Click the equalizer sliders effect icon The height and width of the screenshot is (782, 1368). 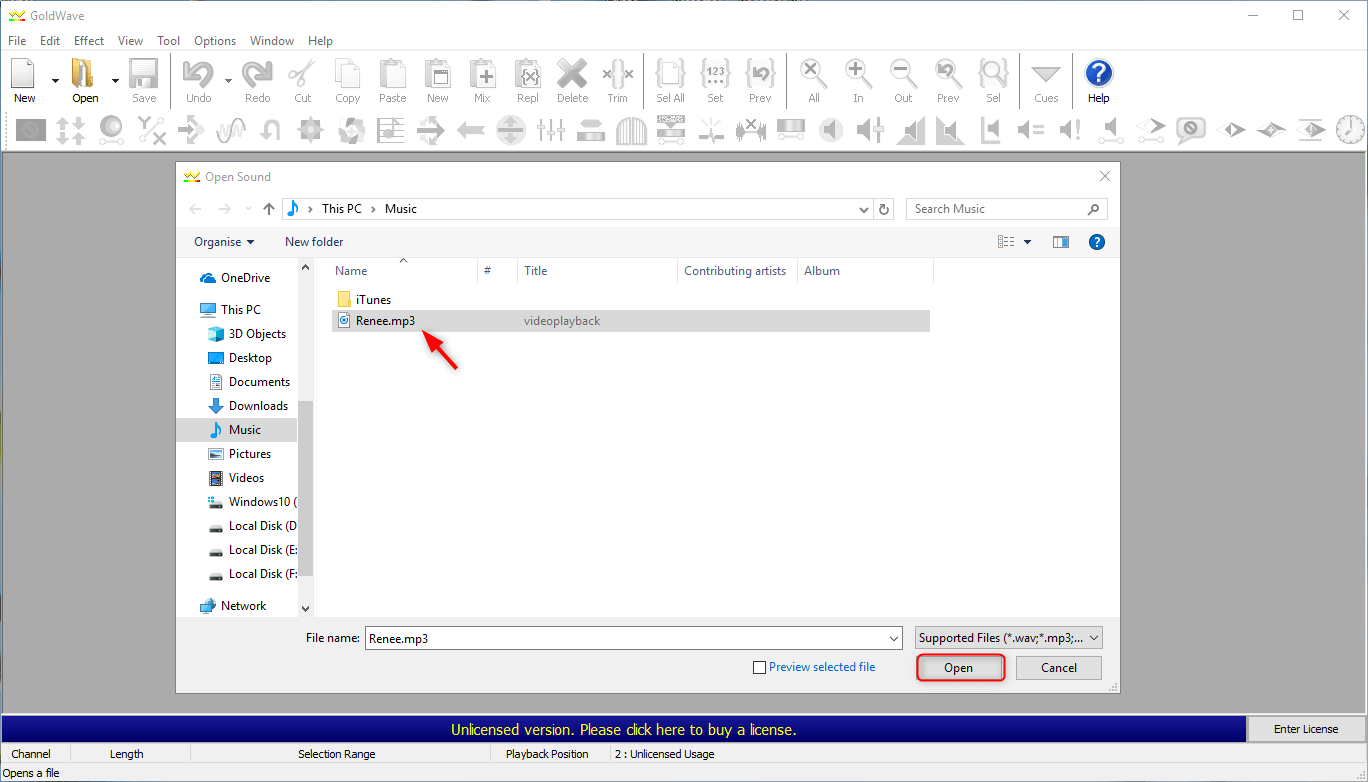[x=551, y=130]
